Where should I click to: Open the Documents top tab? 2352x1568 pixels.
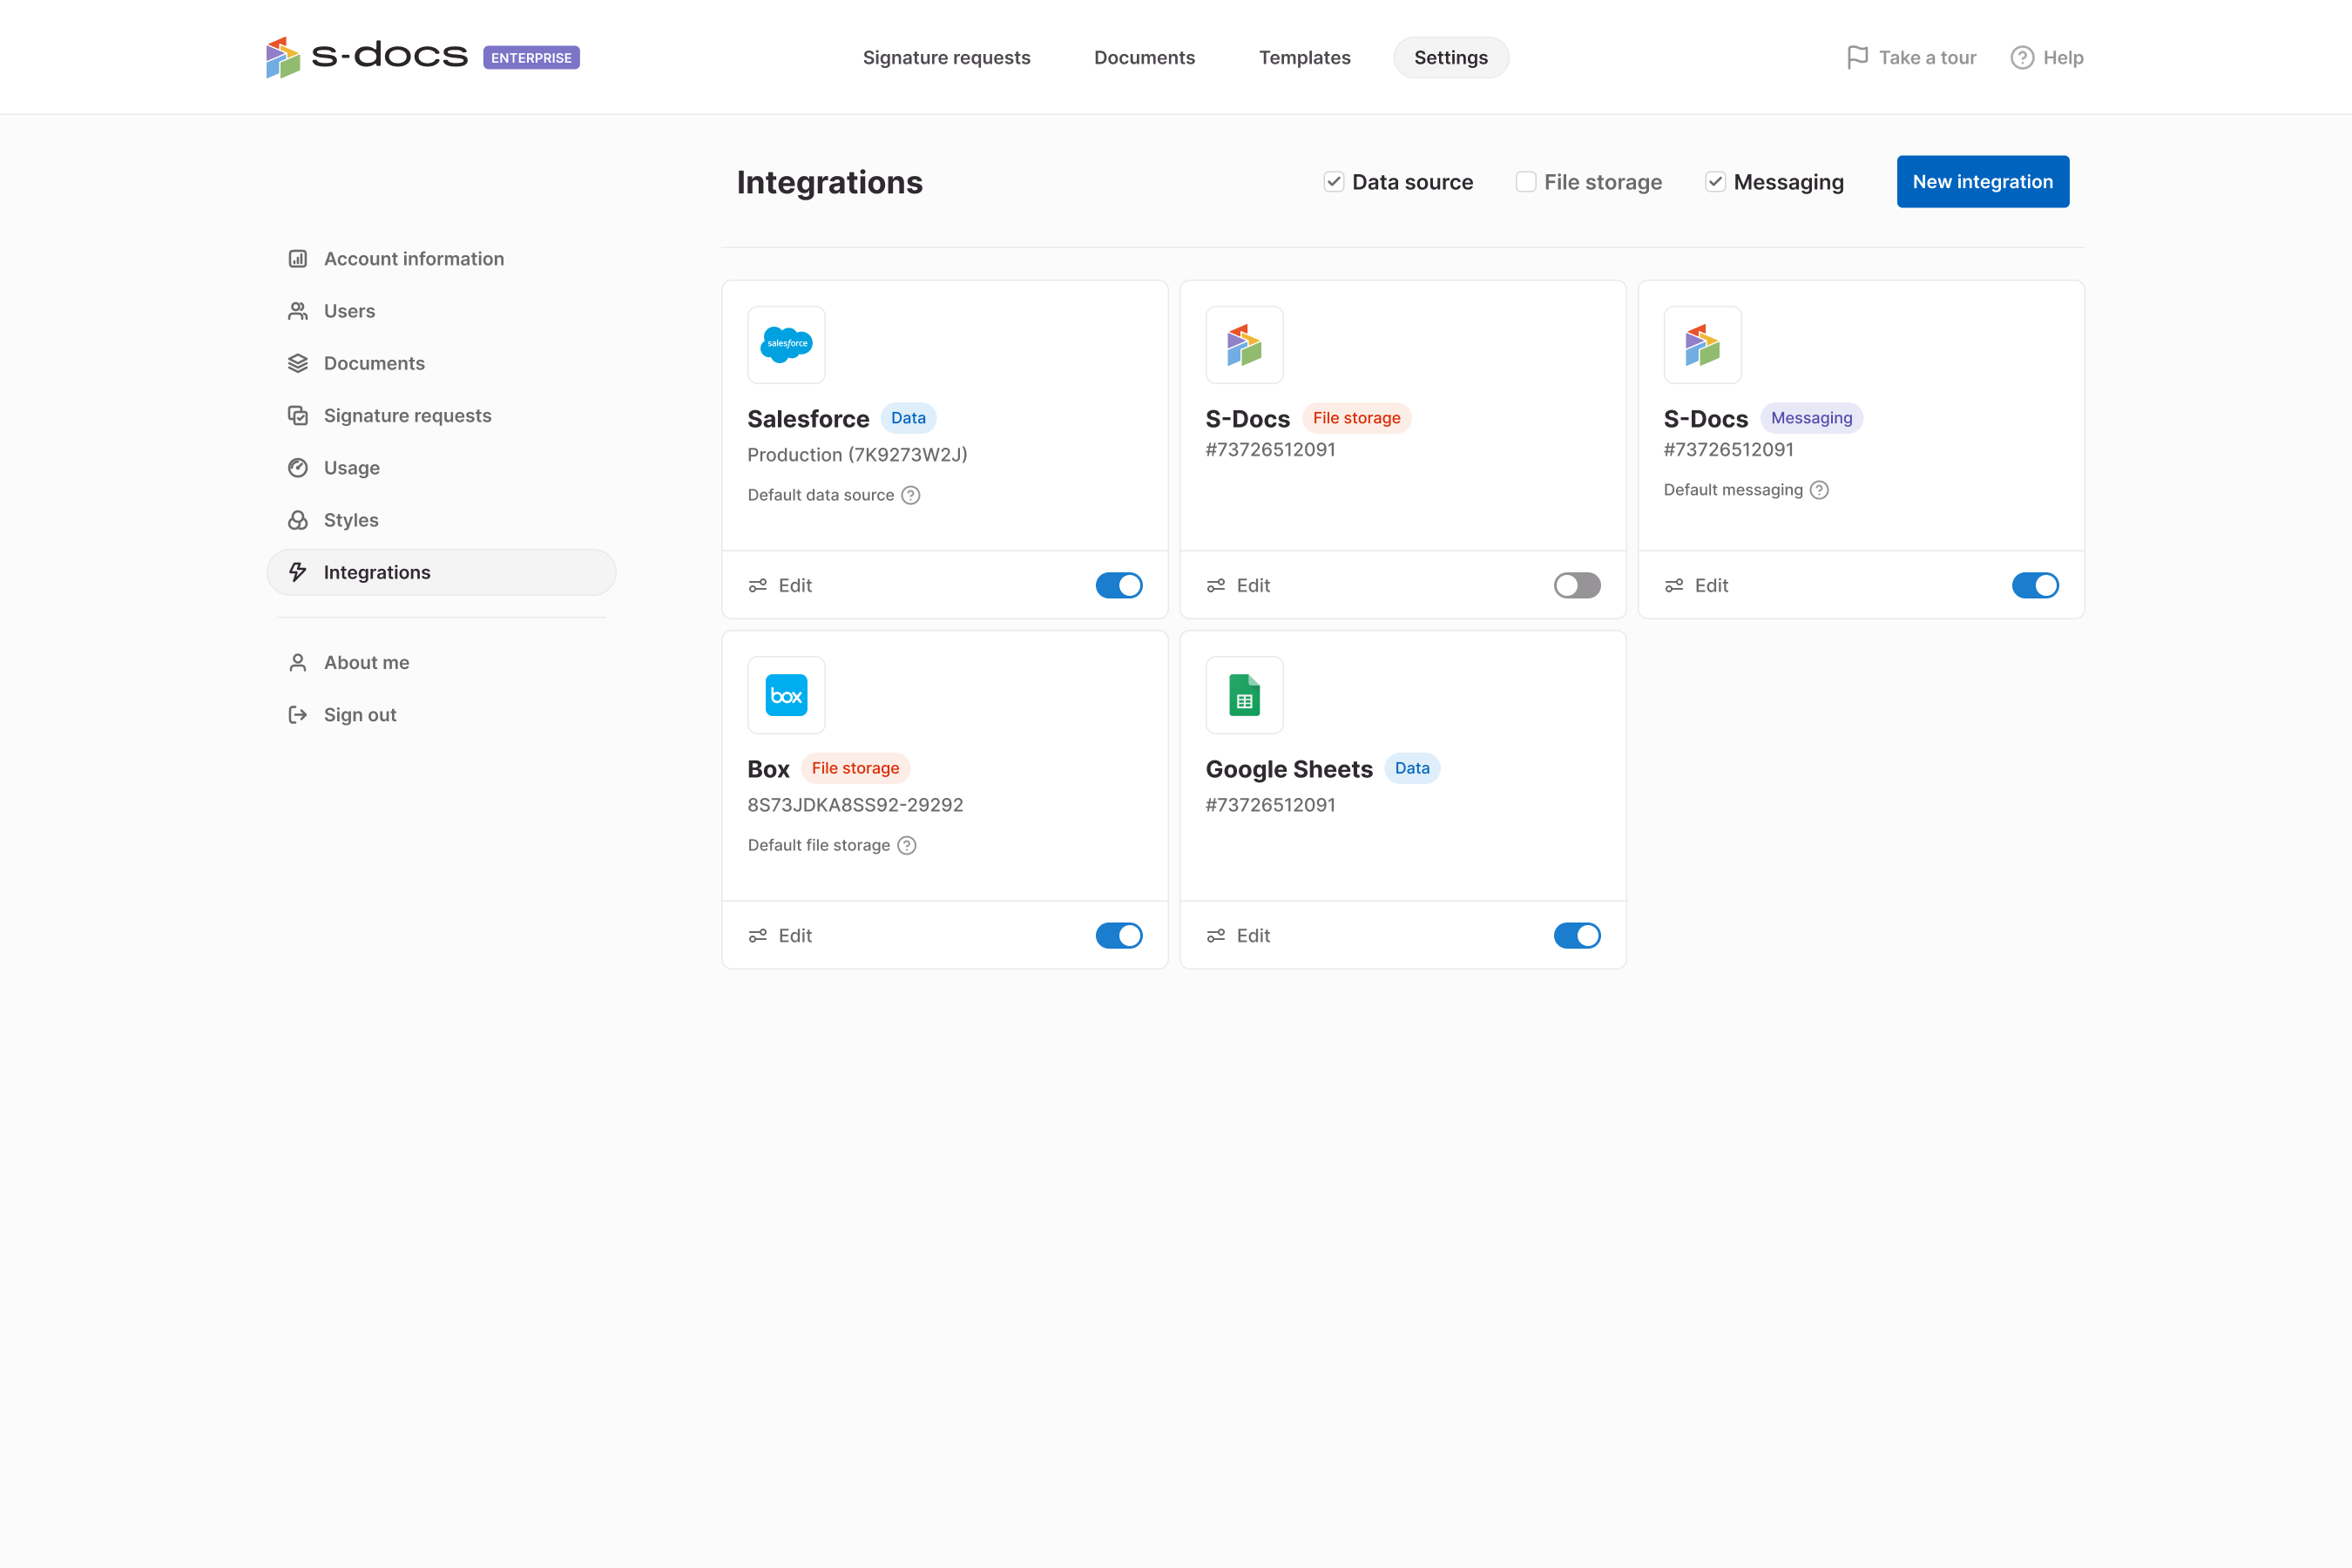point(1144,57)
